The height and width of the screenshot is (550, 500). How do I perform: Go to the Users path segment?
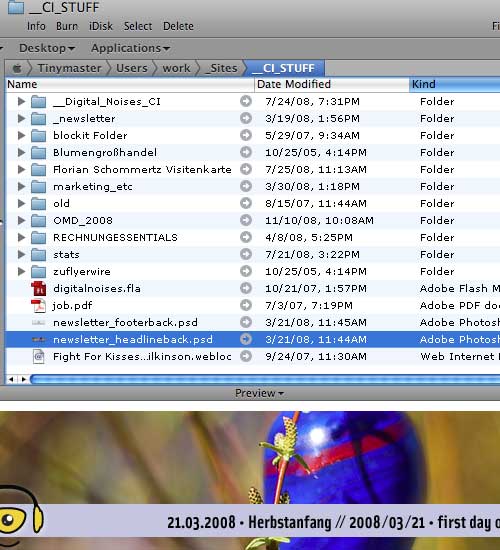pyautogui.click(x=132, y=68)
